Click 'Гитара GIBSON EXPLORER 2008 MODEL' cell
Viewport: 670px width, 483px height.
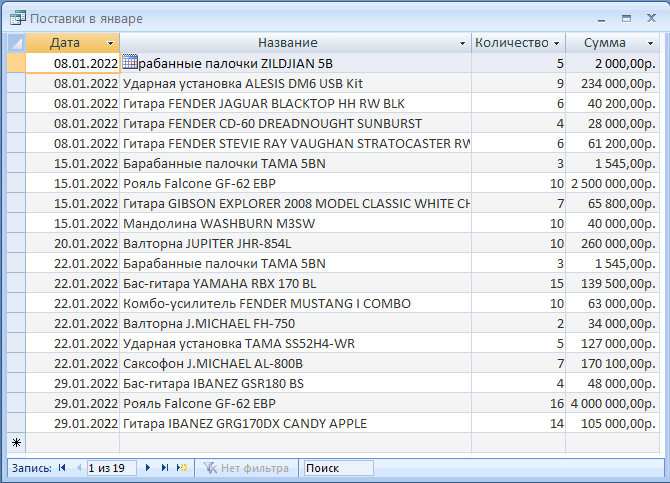pos(295,203)
